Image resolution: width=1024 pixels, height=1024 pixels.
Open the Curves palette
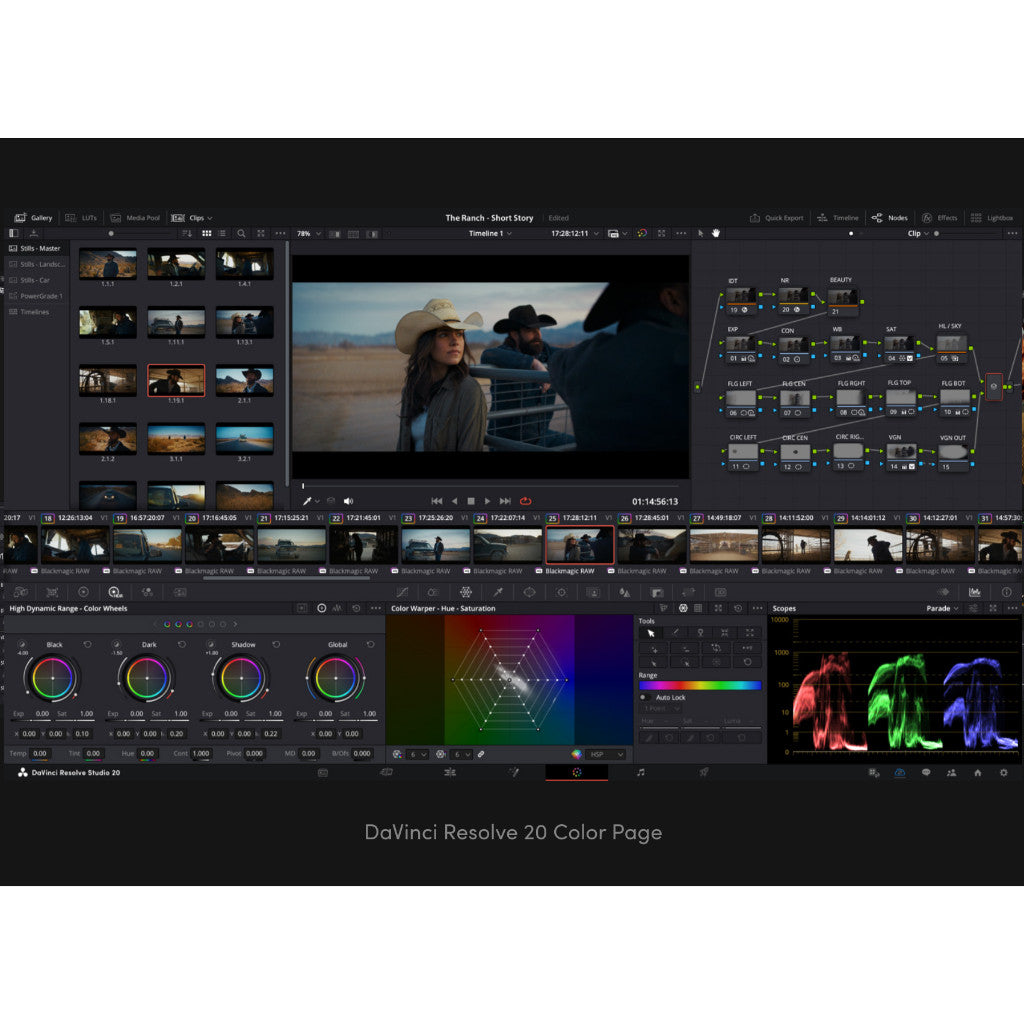point(402,592)
